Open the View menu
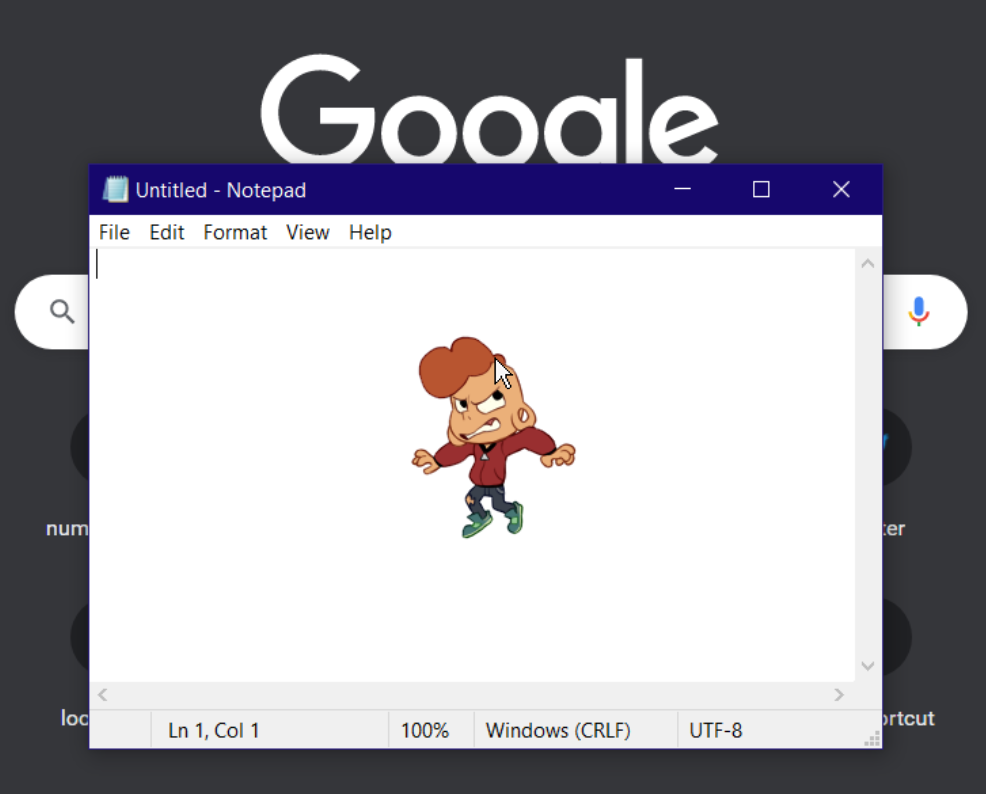This screenshot has height=794, width=986. coord(307,232)
